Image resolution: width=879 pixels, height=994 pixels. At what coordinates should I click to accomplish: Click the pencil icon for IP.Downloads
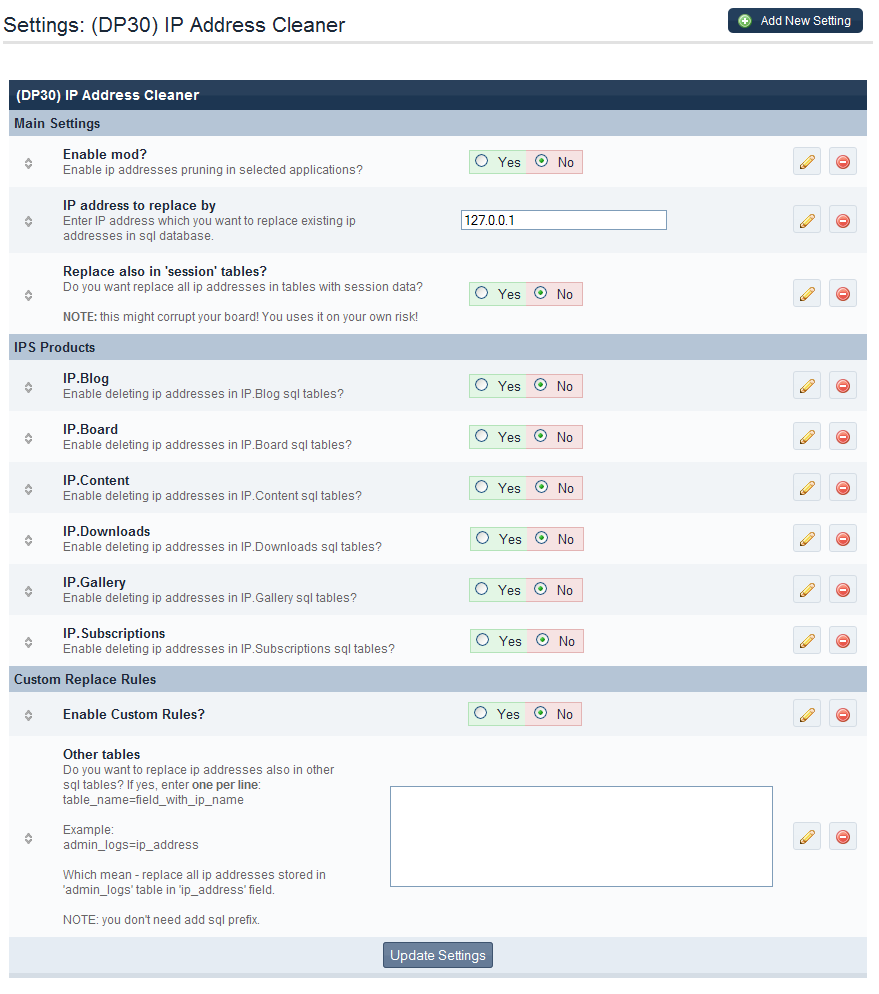coord(807,539)
